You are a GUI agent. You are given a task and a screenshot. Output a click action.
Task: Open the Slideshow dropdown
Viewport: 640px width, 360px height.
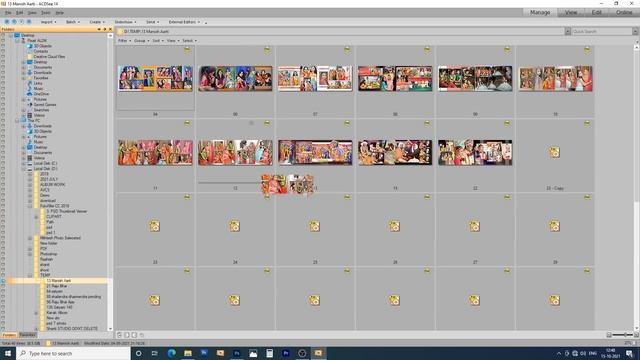click(x=125, y=22)
